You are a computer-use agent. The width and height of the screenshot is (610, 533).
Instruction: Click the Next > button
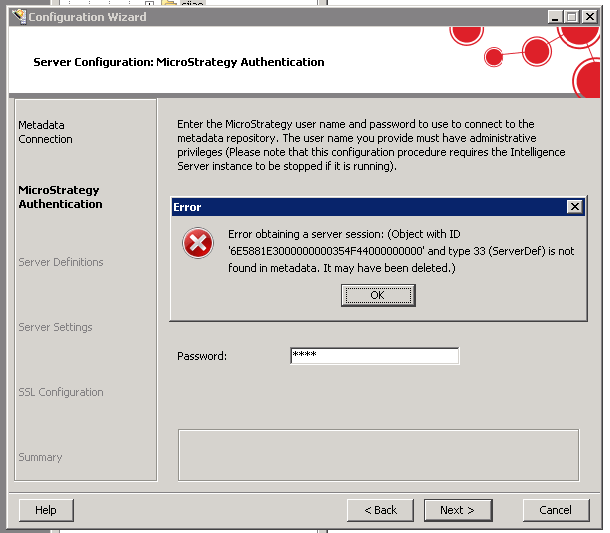(458, 510)
